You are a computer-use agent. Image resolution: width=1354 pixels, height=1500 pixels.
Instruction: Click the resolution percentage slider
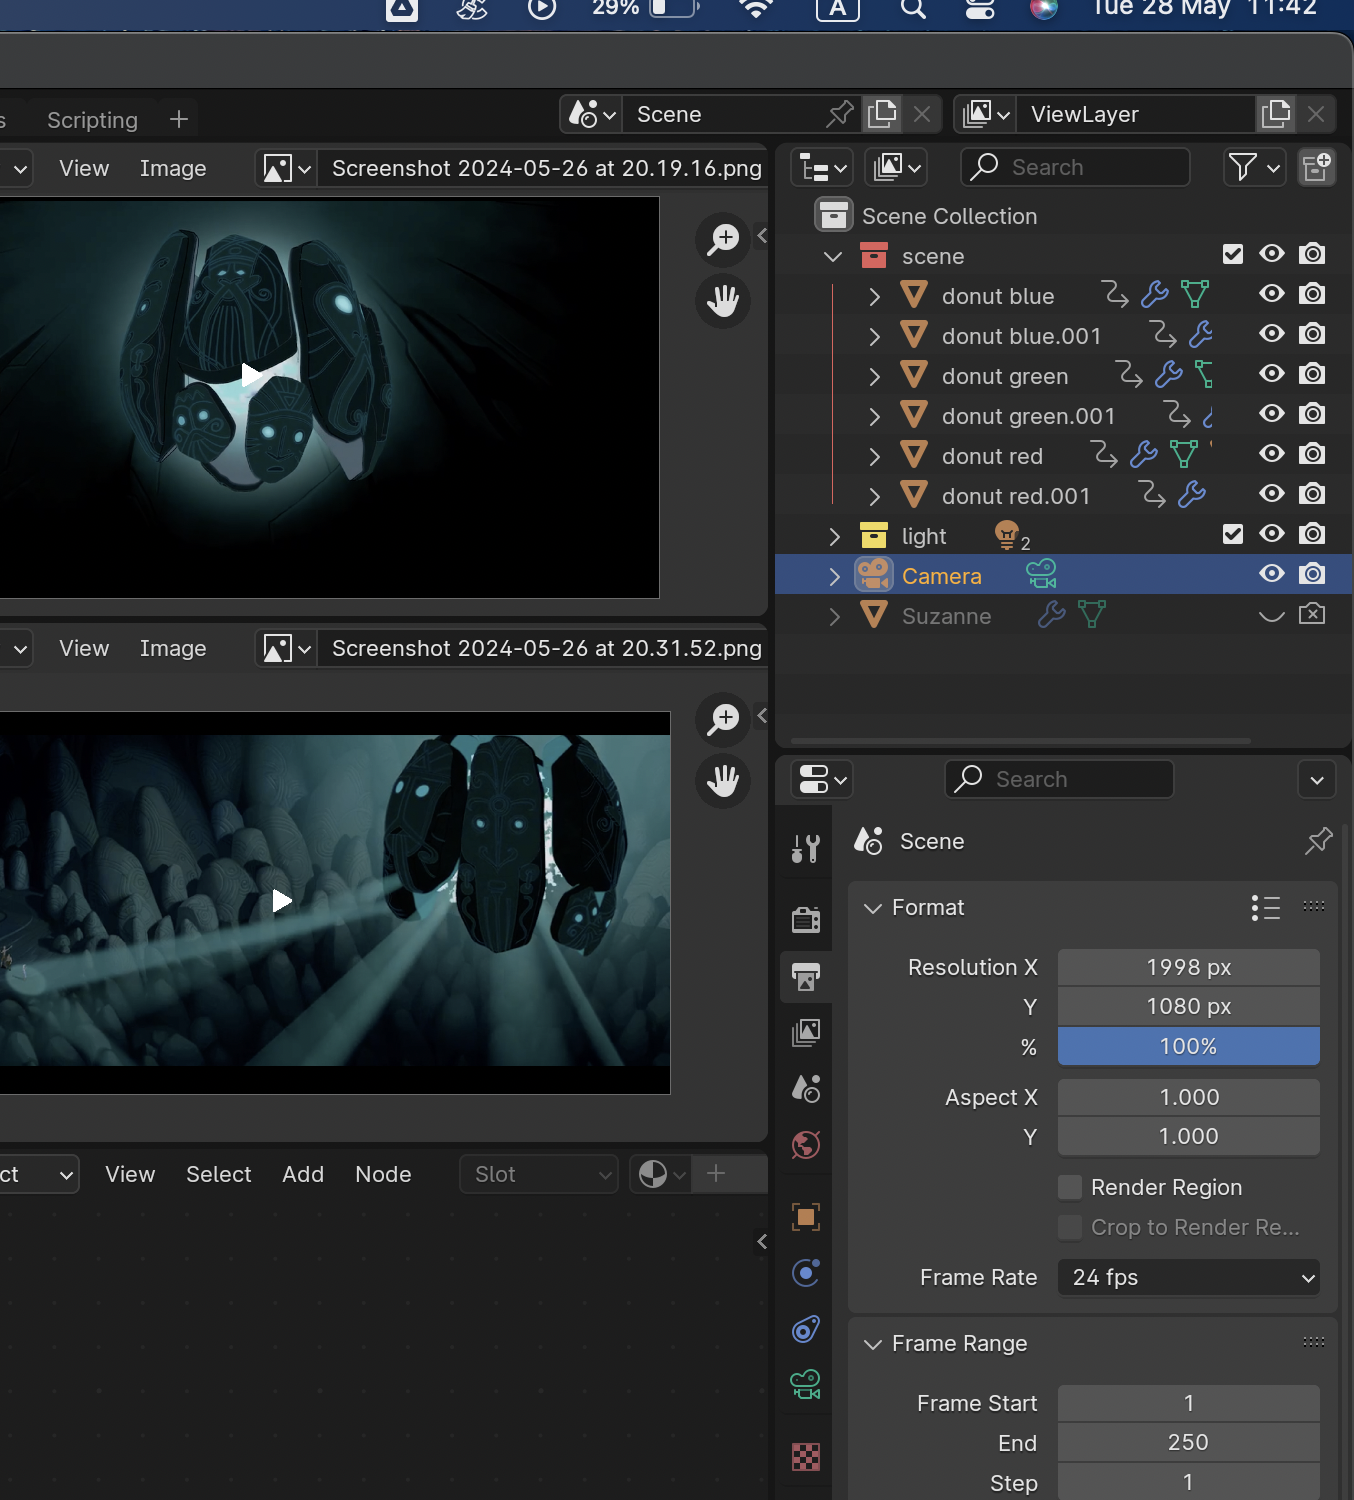(x=1189, y=1046)
